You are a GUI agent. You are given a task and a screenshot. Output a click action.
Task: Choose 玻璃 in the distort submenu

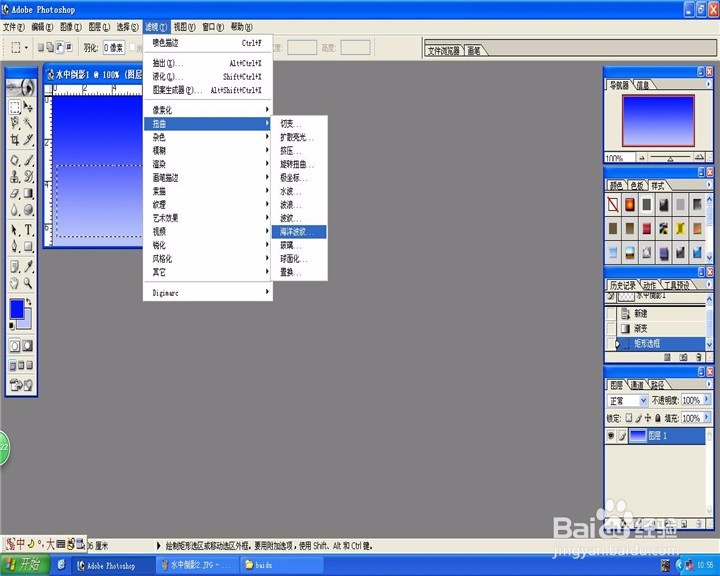click(299, 245)
